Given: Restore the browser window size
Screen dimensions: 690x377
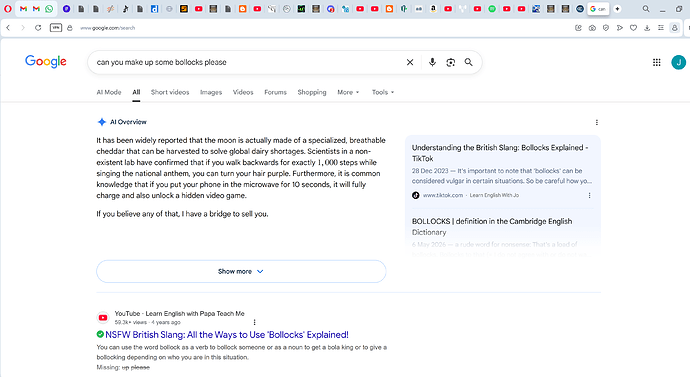Looking at the screenshot, I should (x=679, y=9).
